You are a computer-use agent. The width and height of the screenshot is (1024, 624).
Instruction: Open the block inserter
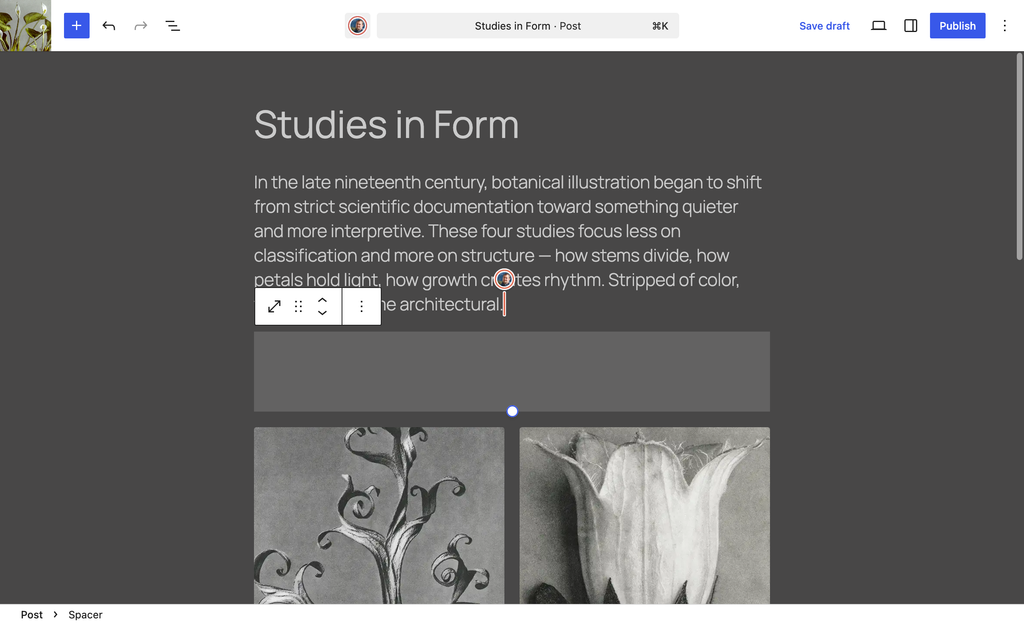click(x=76, y=25)
